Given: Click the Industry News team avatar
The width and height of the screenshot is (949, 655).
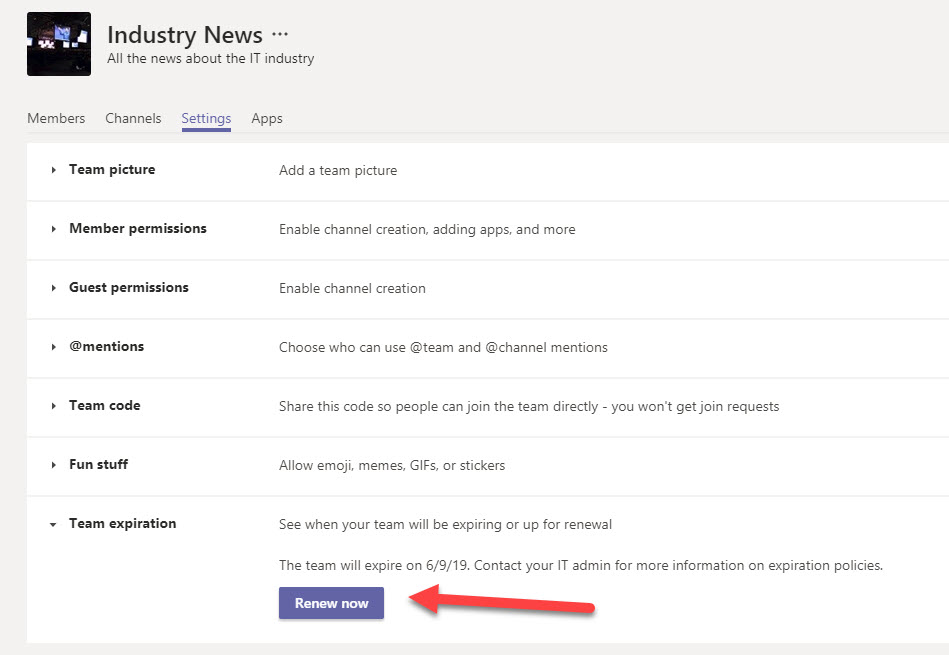Looking at the screenshot, I should 59,44.
